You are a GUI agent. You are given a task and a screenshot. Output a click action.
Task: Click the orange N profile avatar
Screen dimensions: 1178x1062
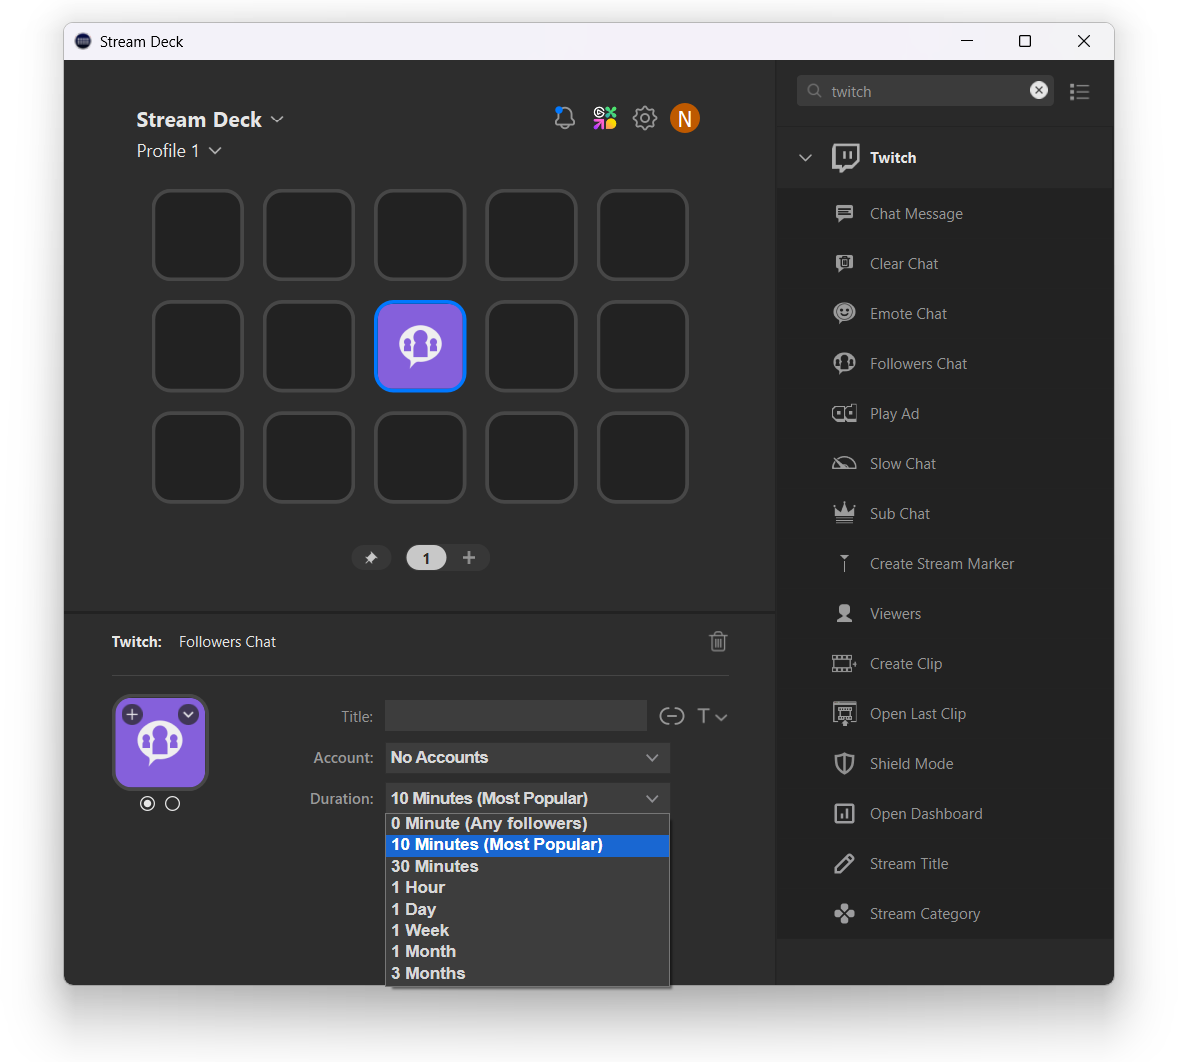(685, 118)
